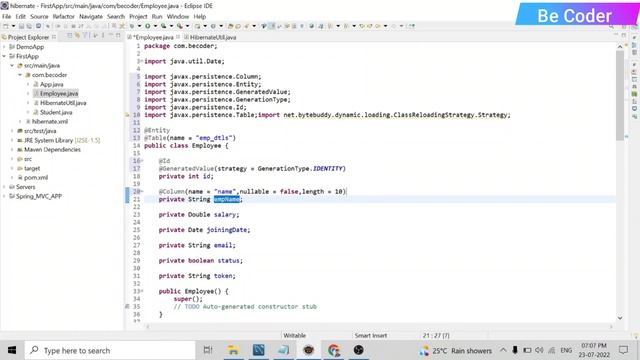Expand the Maven Dependencies node
The height and width of the screenshot is (360, 640).
click(x=12, y=150)
